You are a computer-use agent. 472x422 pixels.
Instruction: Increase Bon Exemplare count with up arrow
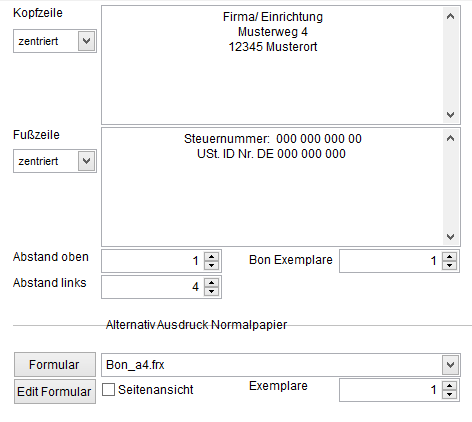pos(450,257)
